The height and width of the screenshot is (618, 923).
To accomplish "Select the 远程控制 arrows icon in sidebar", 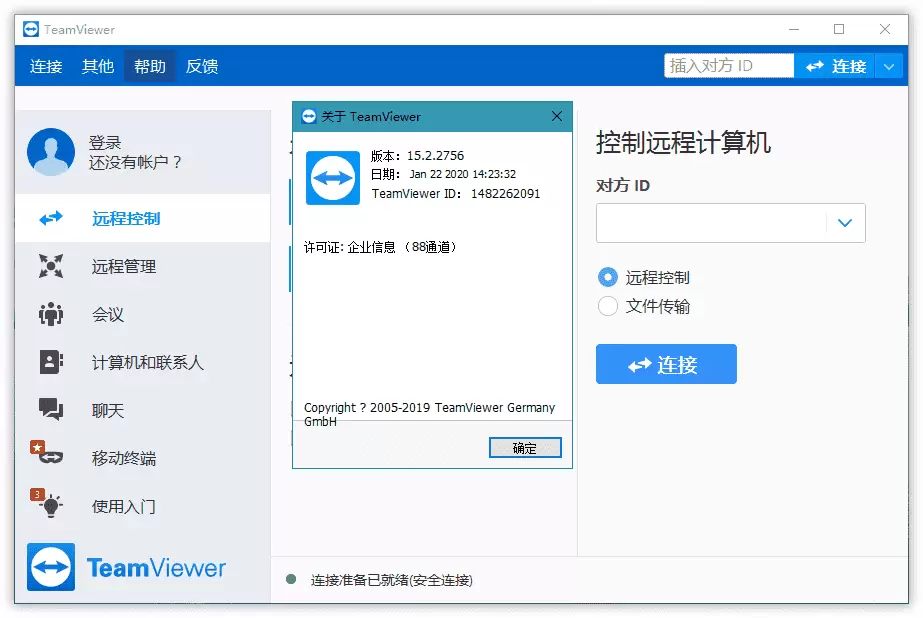I will tap(51, 218).
